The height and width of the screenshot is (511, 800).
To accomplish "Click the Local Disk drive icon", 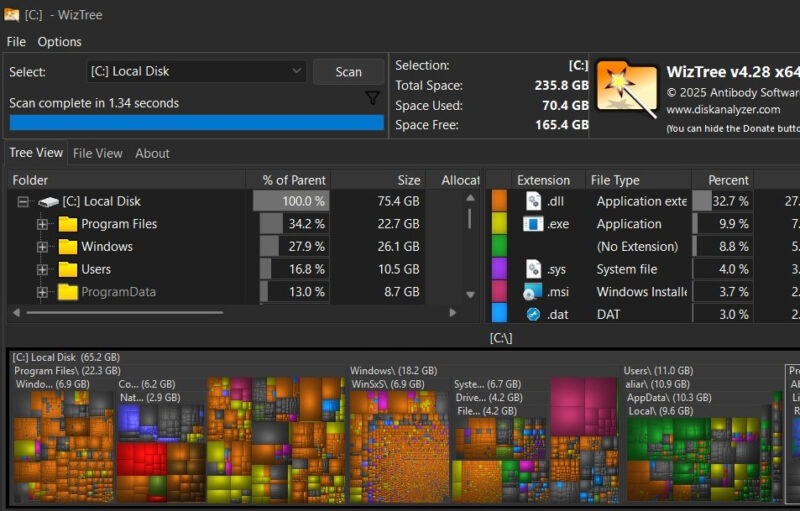I will 48,202.
